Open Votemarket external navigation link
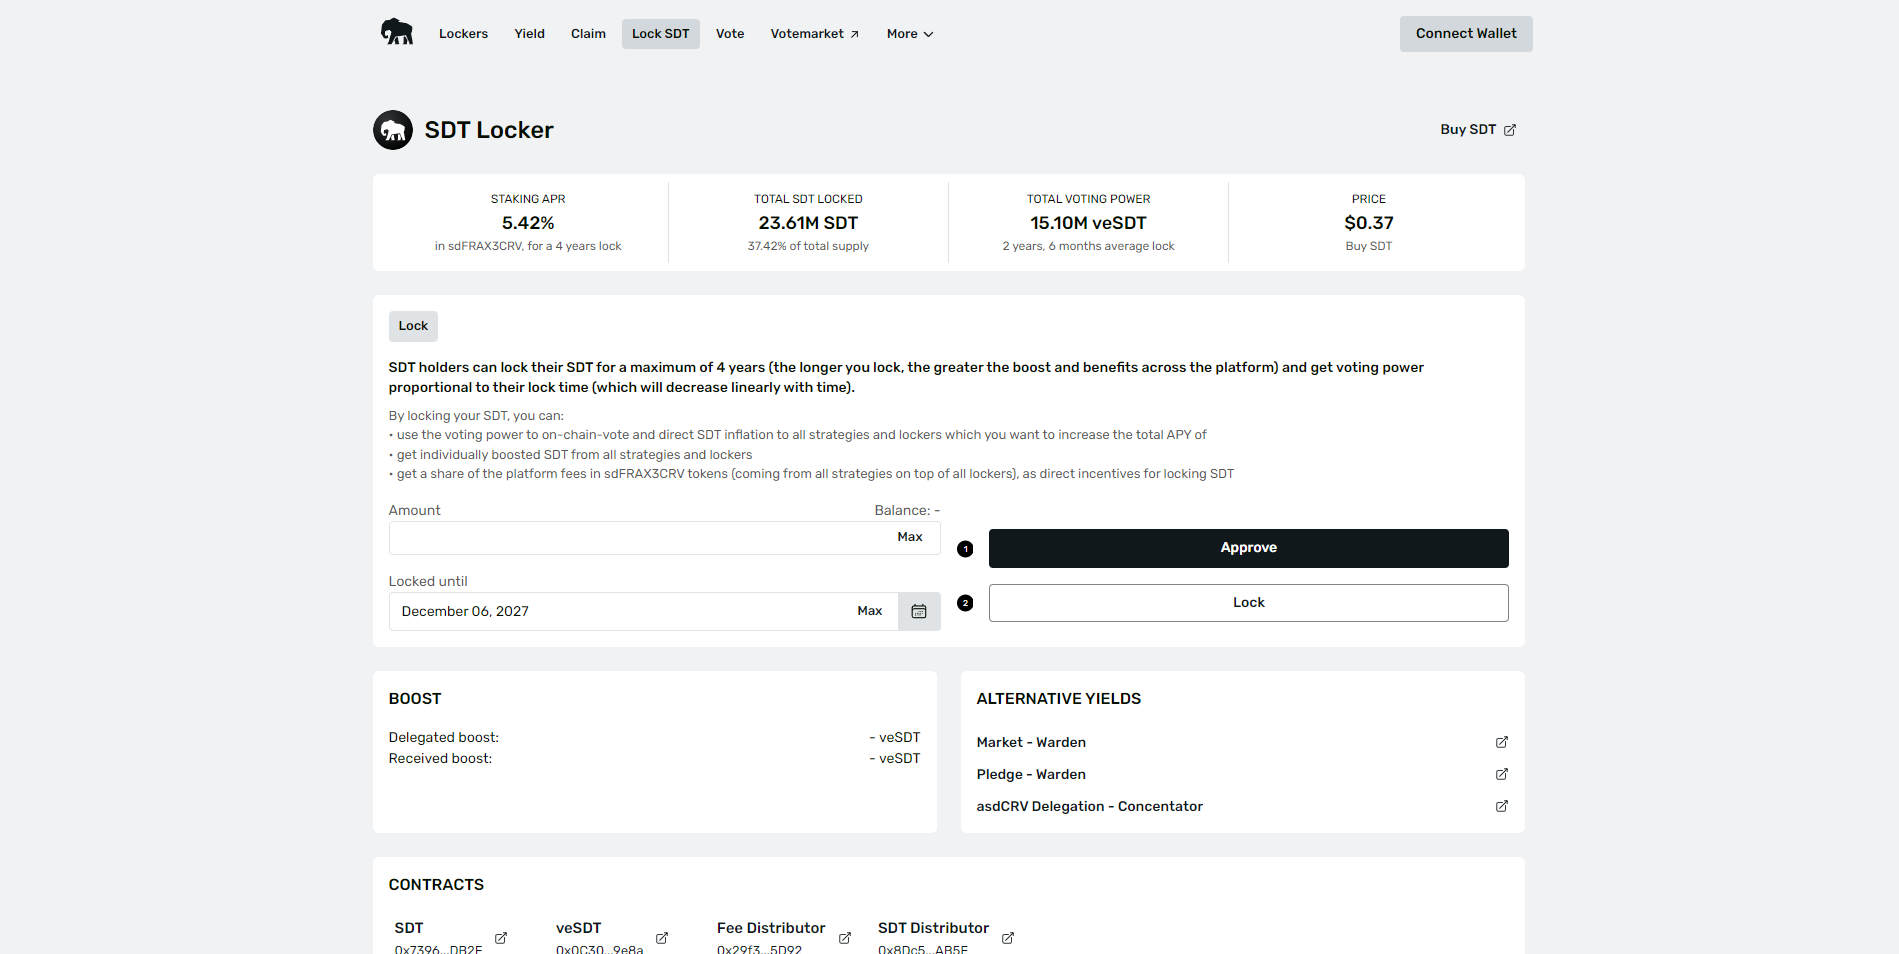The height and width of the screenshot is (954, 1899). pyautogui.click(x=814, y=34)
